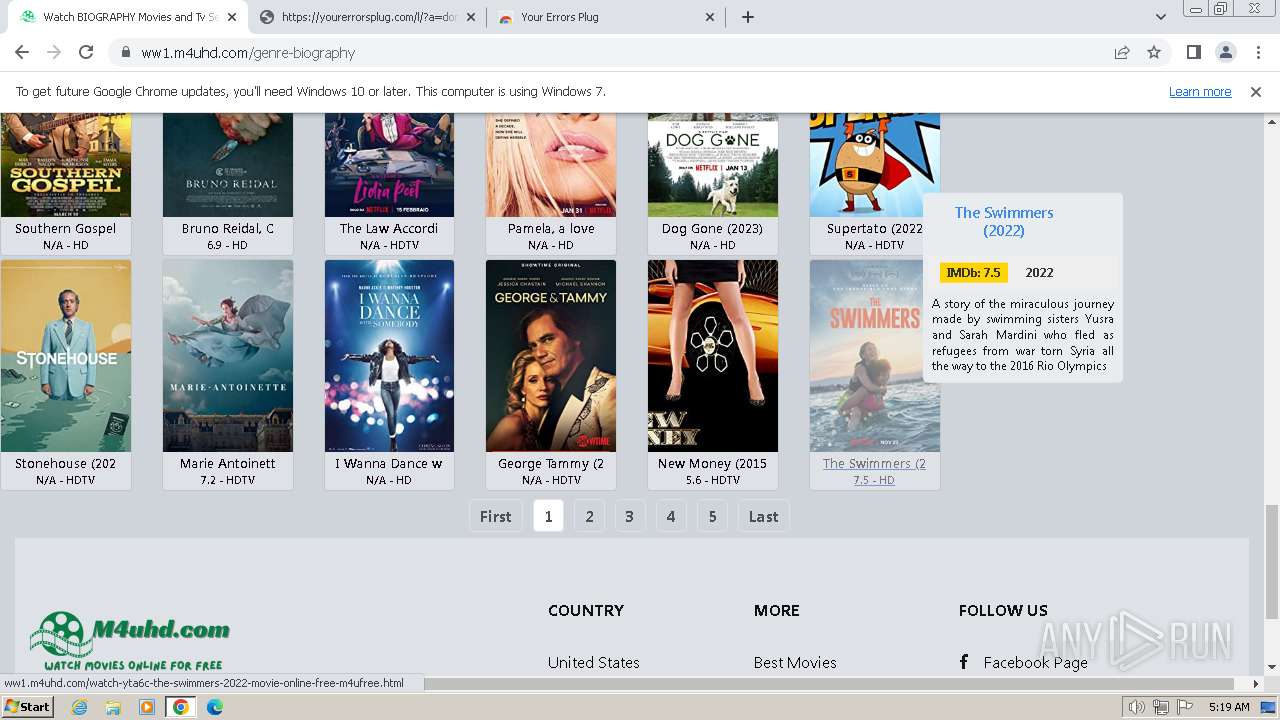Bookmark this page with the star icon
The height and width of the screenshot is (720, 1280).
[1154, 52]
